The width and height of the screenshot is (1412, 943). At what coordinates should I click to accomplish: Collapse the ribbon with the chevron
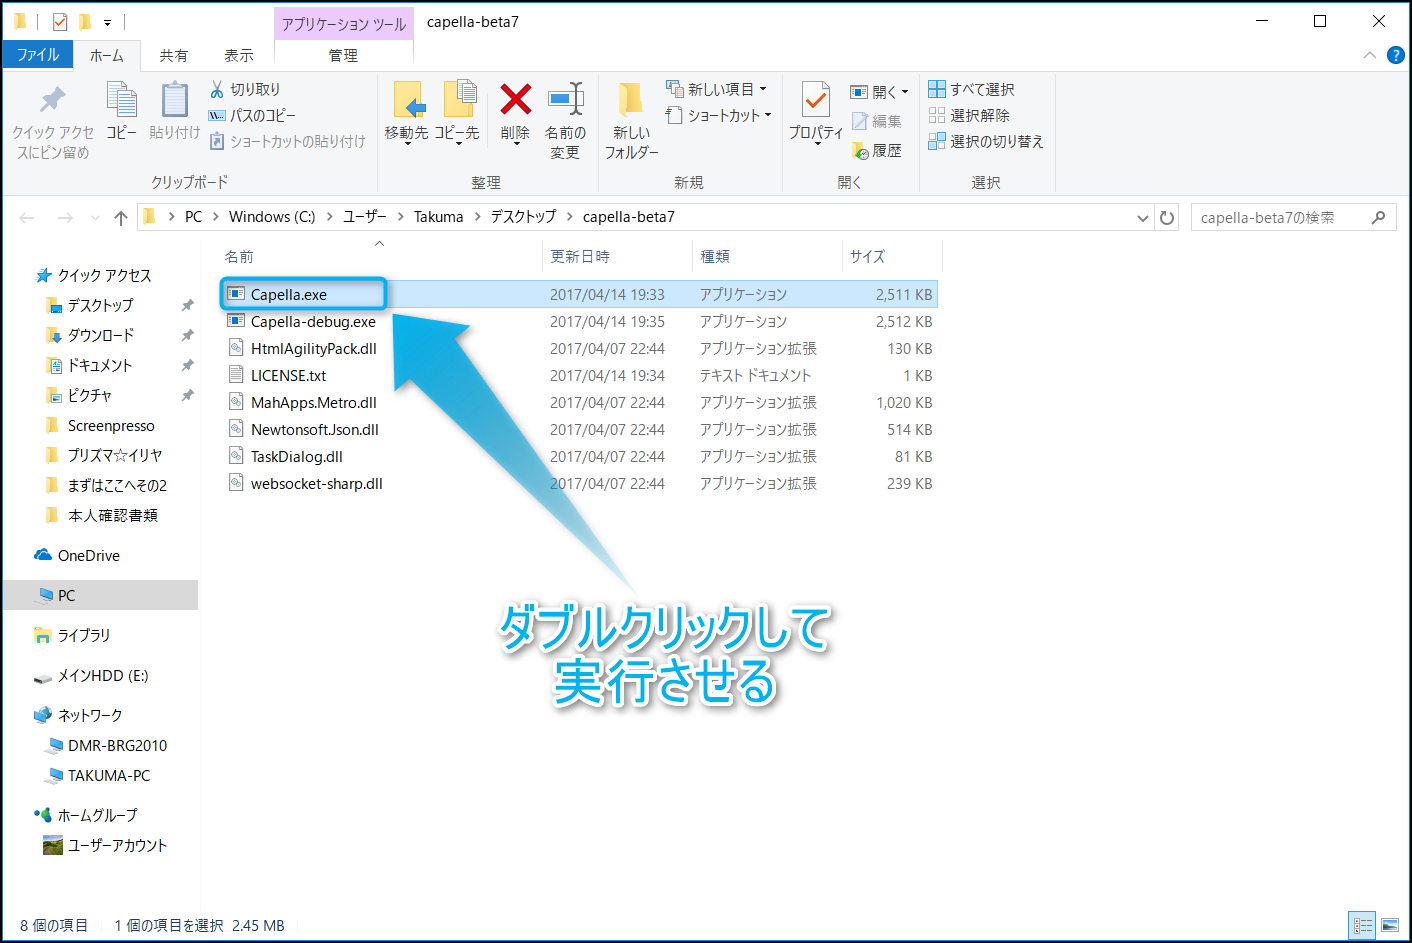(x=1369, y=55)
